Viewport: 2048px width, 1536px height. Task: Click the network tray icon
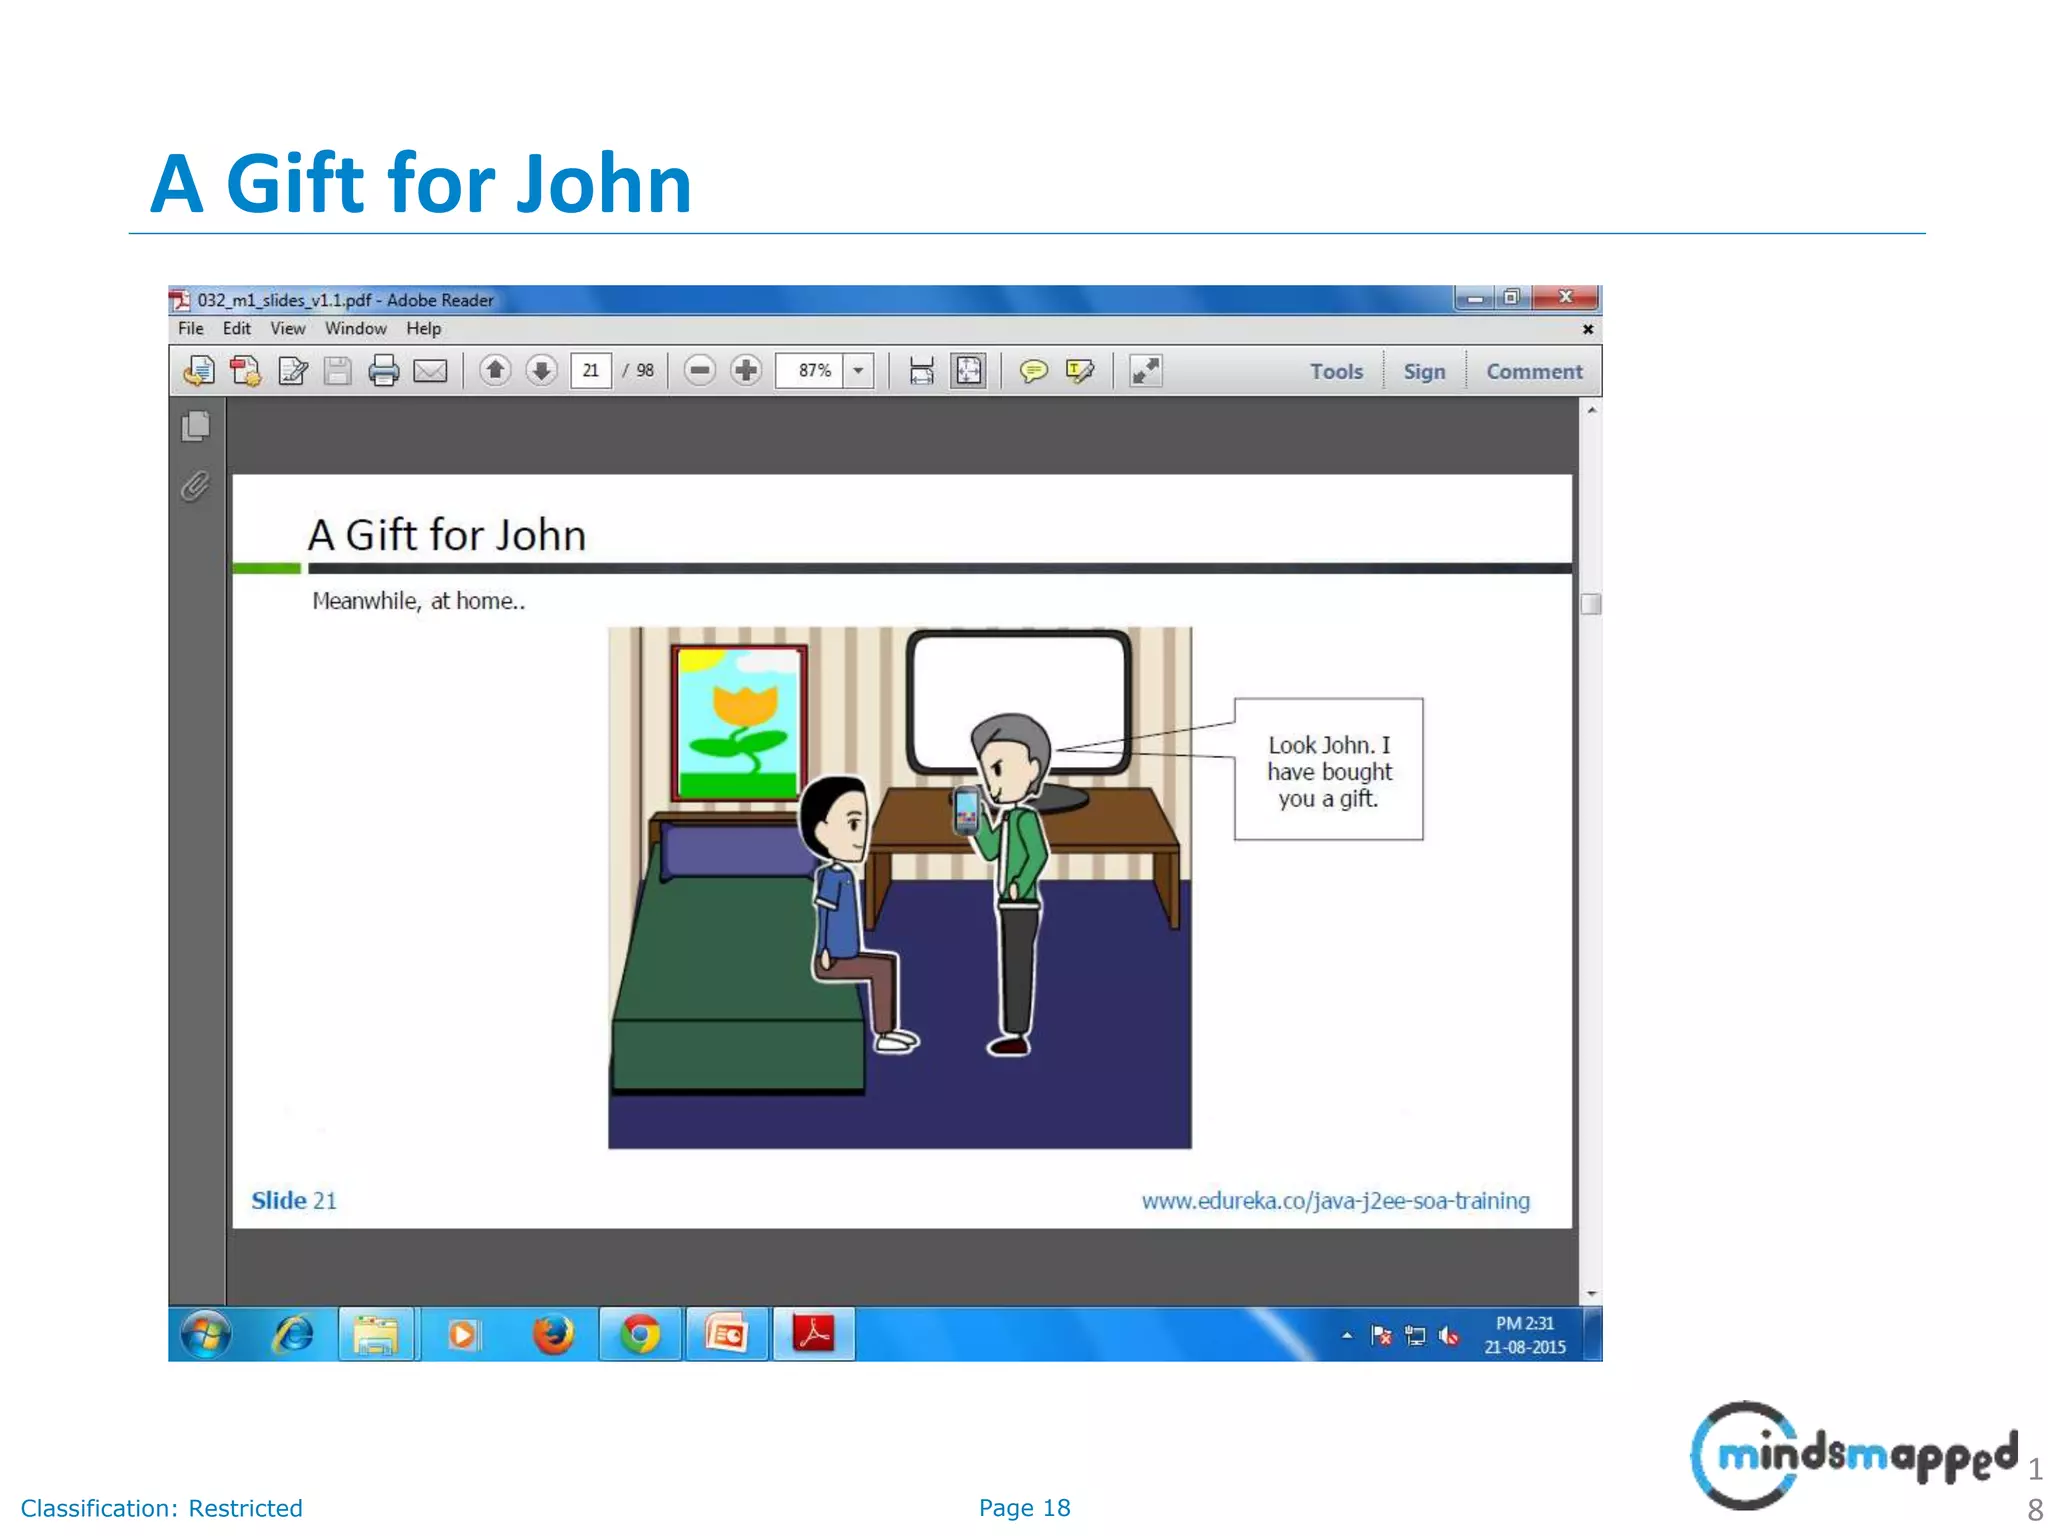(x=1415, y=1335)
